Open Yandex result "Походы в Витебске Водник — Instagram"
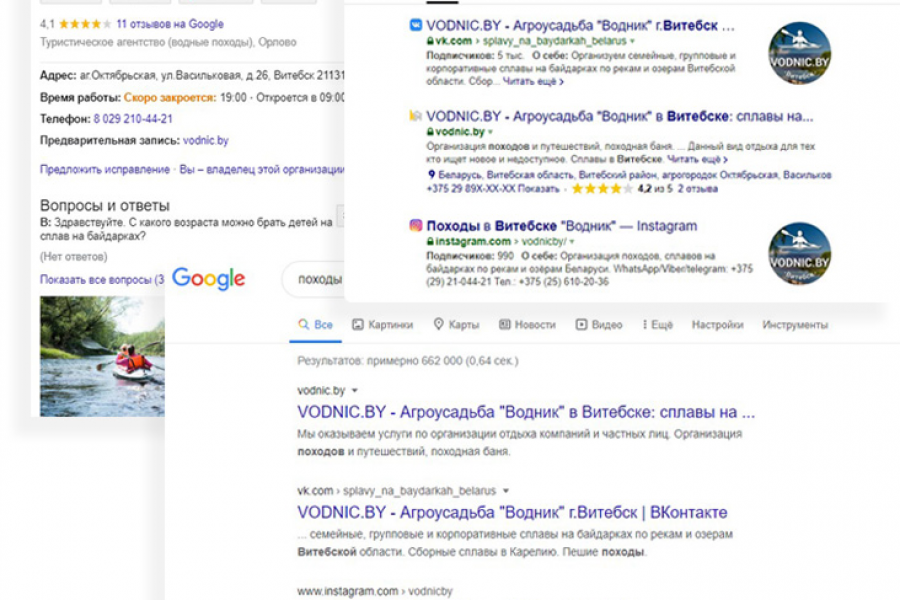900x600 pixels. pos(561,226)
